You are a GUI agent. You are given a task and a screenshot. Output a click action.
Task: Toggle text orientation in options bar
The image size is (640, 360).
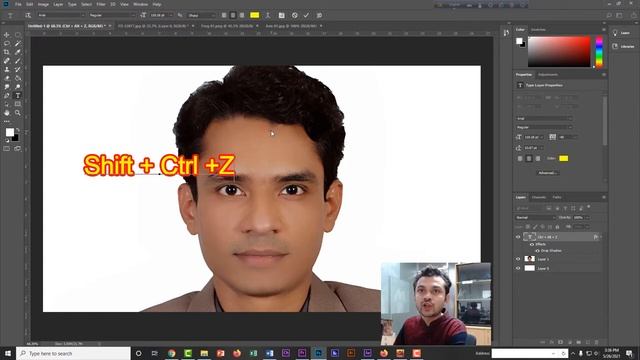tap(28, 15)
